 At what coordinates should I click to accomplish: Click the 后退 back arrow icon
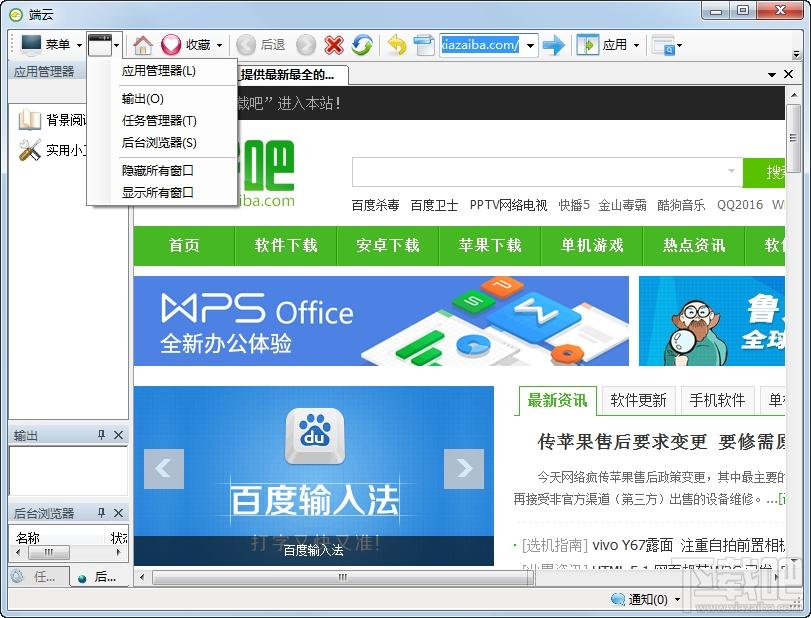(246, 46)
